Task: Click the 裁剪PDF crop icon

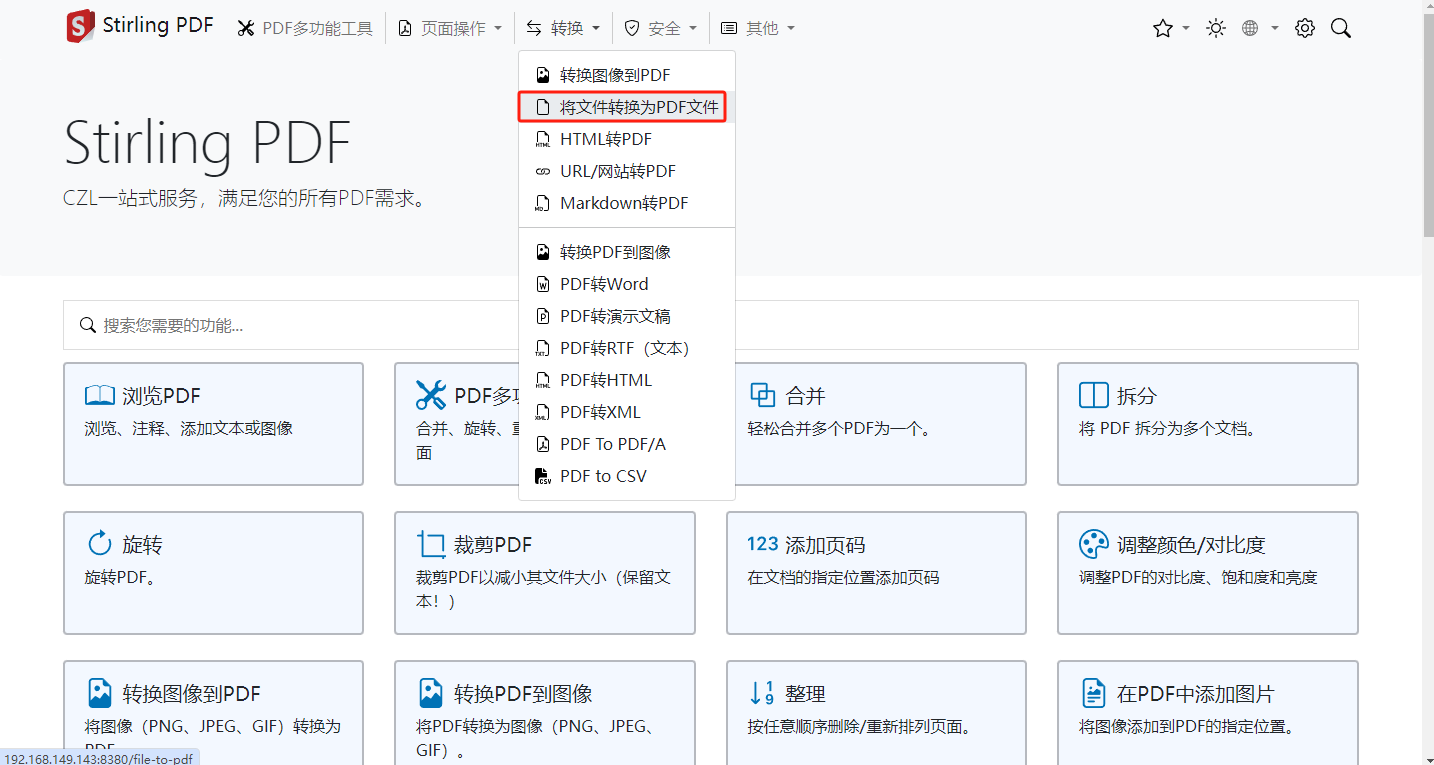Action: click(x=431, y=545)
